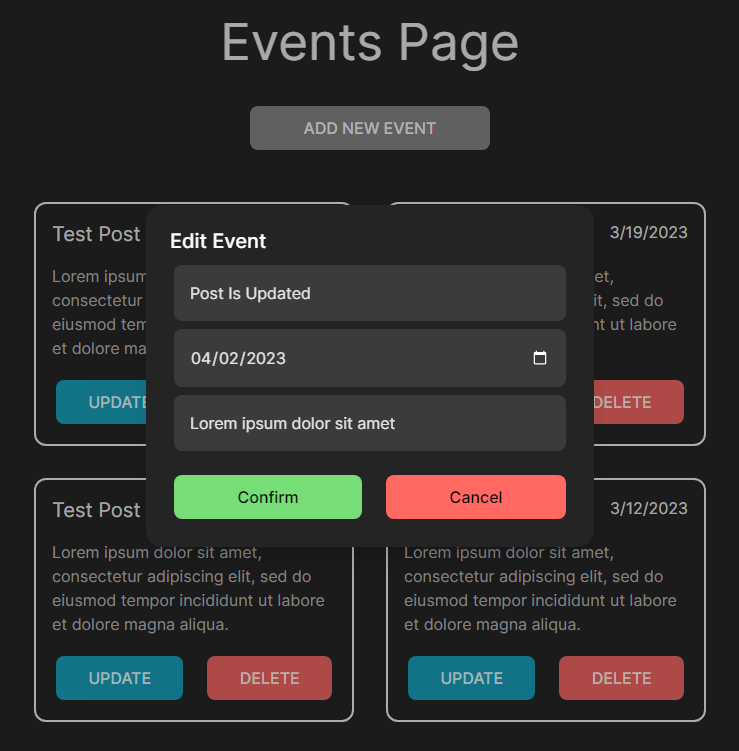
Task: Click the description text of the 3/12/2023 card
Action: (x=540, y=589)
